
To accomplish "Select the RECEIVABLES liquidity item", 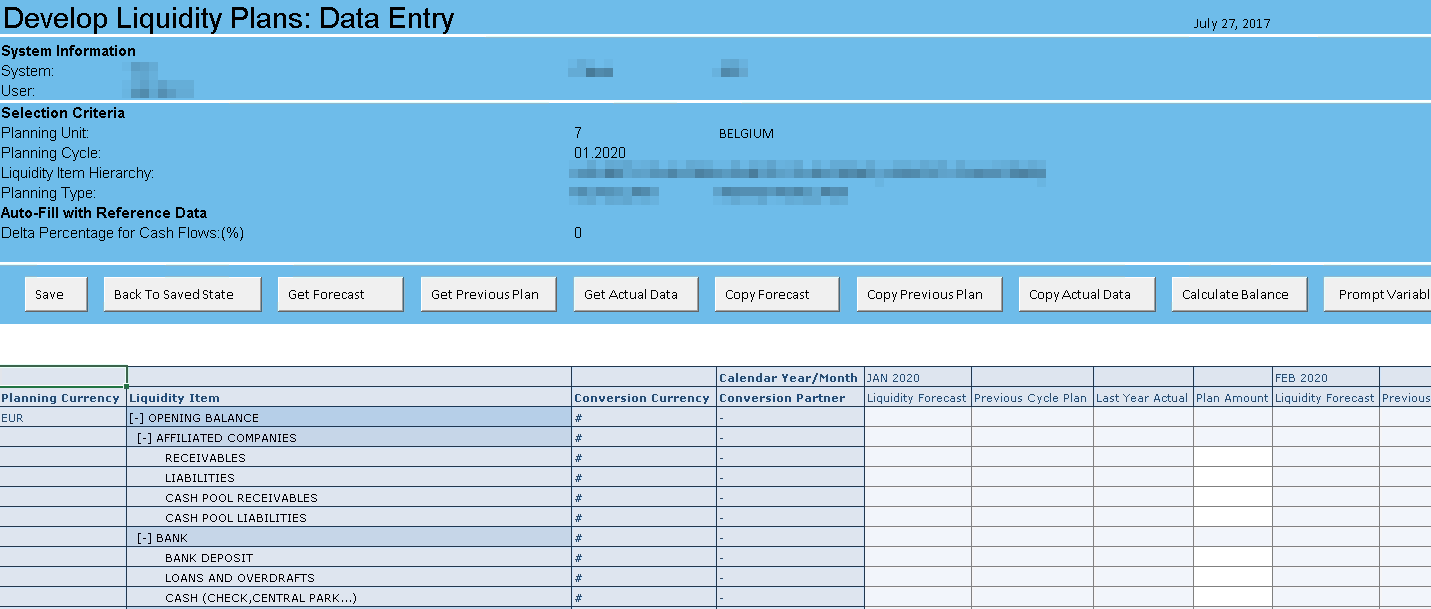I will (205, 458).
